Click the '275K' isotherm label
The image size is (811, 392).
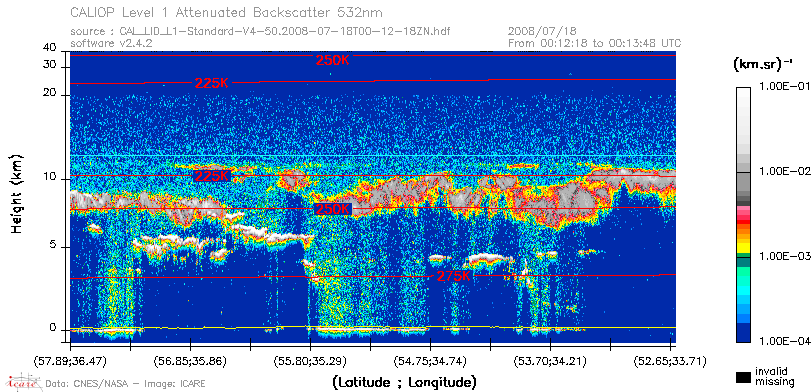click(x=454, y=276)
